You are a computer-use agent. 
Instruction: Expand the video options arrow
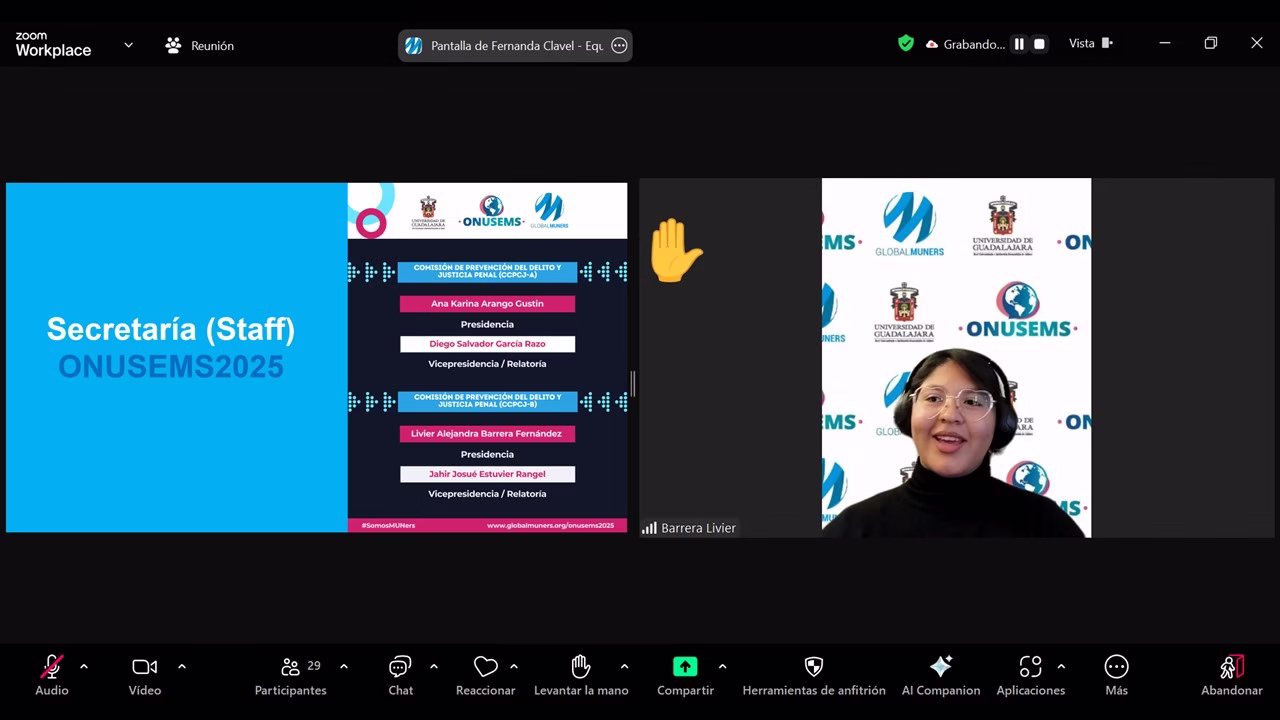point(181,666)
